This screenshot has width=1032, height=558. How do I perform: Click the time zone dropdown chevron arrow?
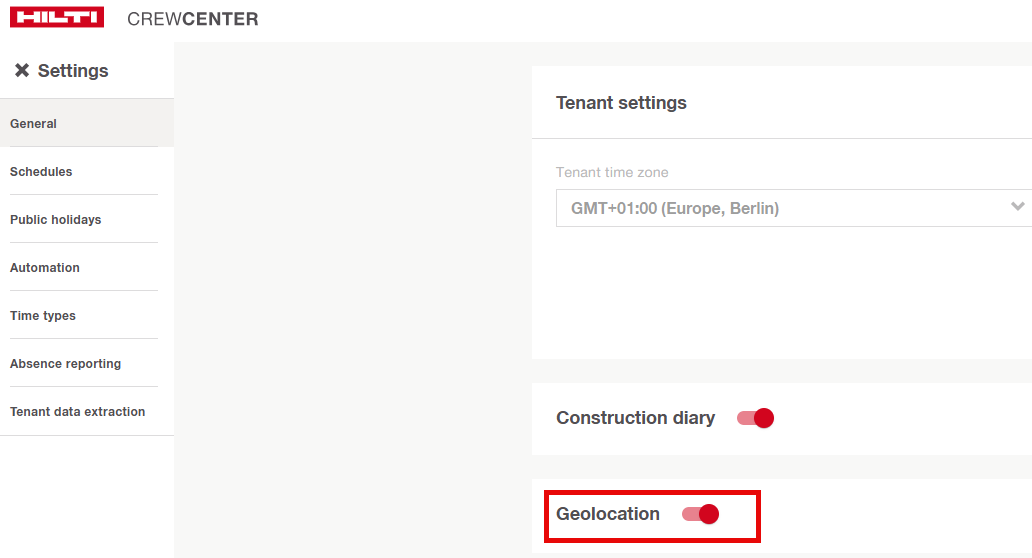(x=1017, y=207)
